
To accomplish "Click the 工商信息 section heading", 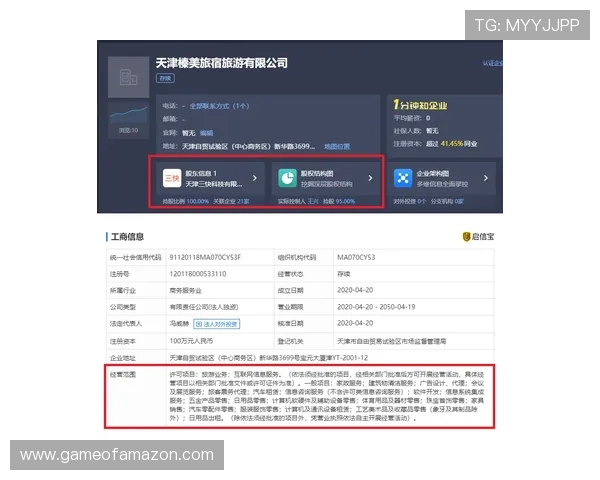I will (x=127, y=237).
